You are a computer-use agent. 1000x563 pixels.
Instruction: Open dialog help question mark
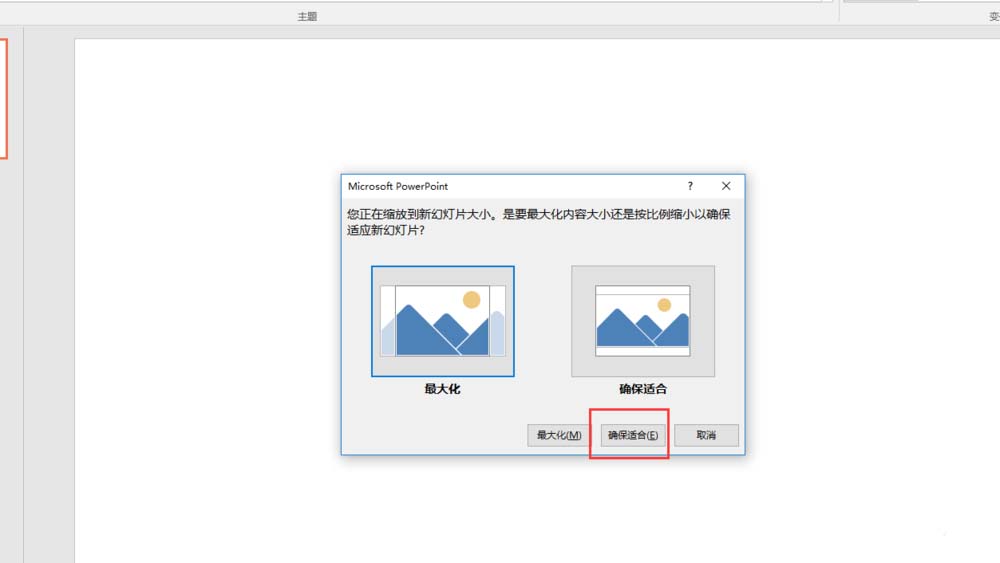690,186
